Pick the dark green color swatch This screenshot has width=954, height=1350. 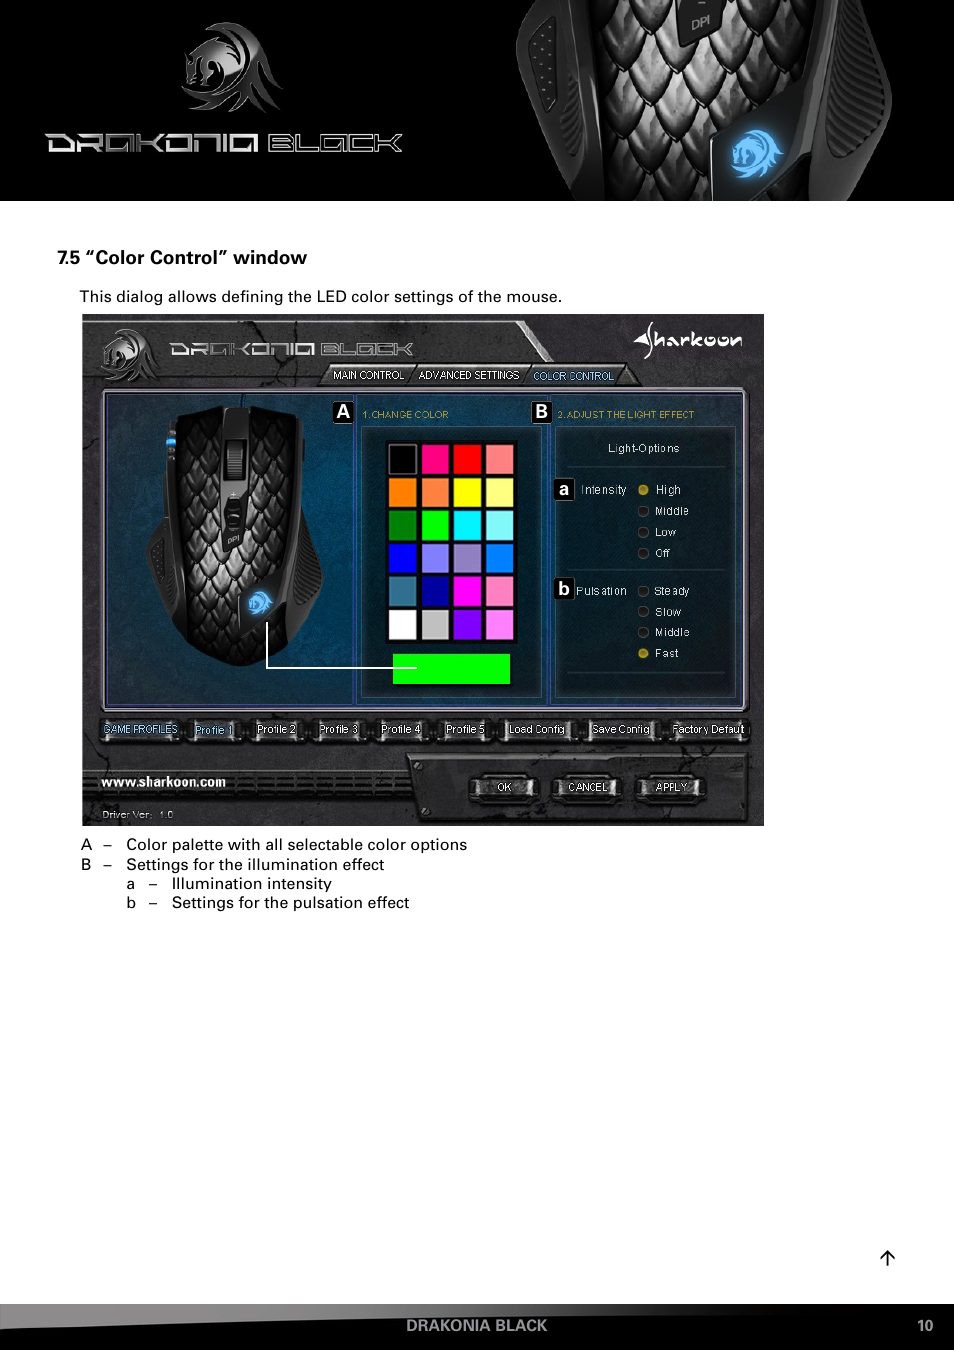(x=402, y=525)
